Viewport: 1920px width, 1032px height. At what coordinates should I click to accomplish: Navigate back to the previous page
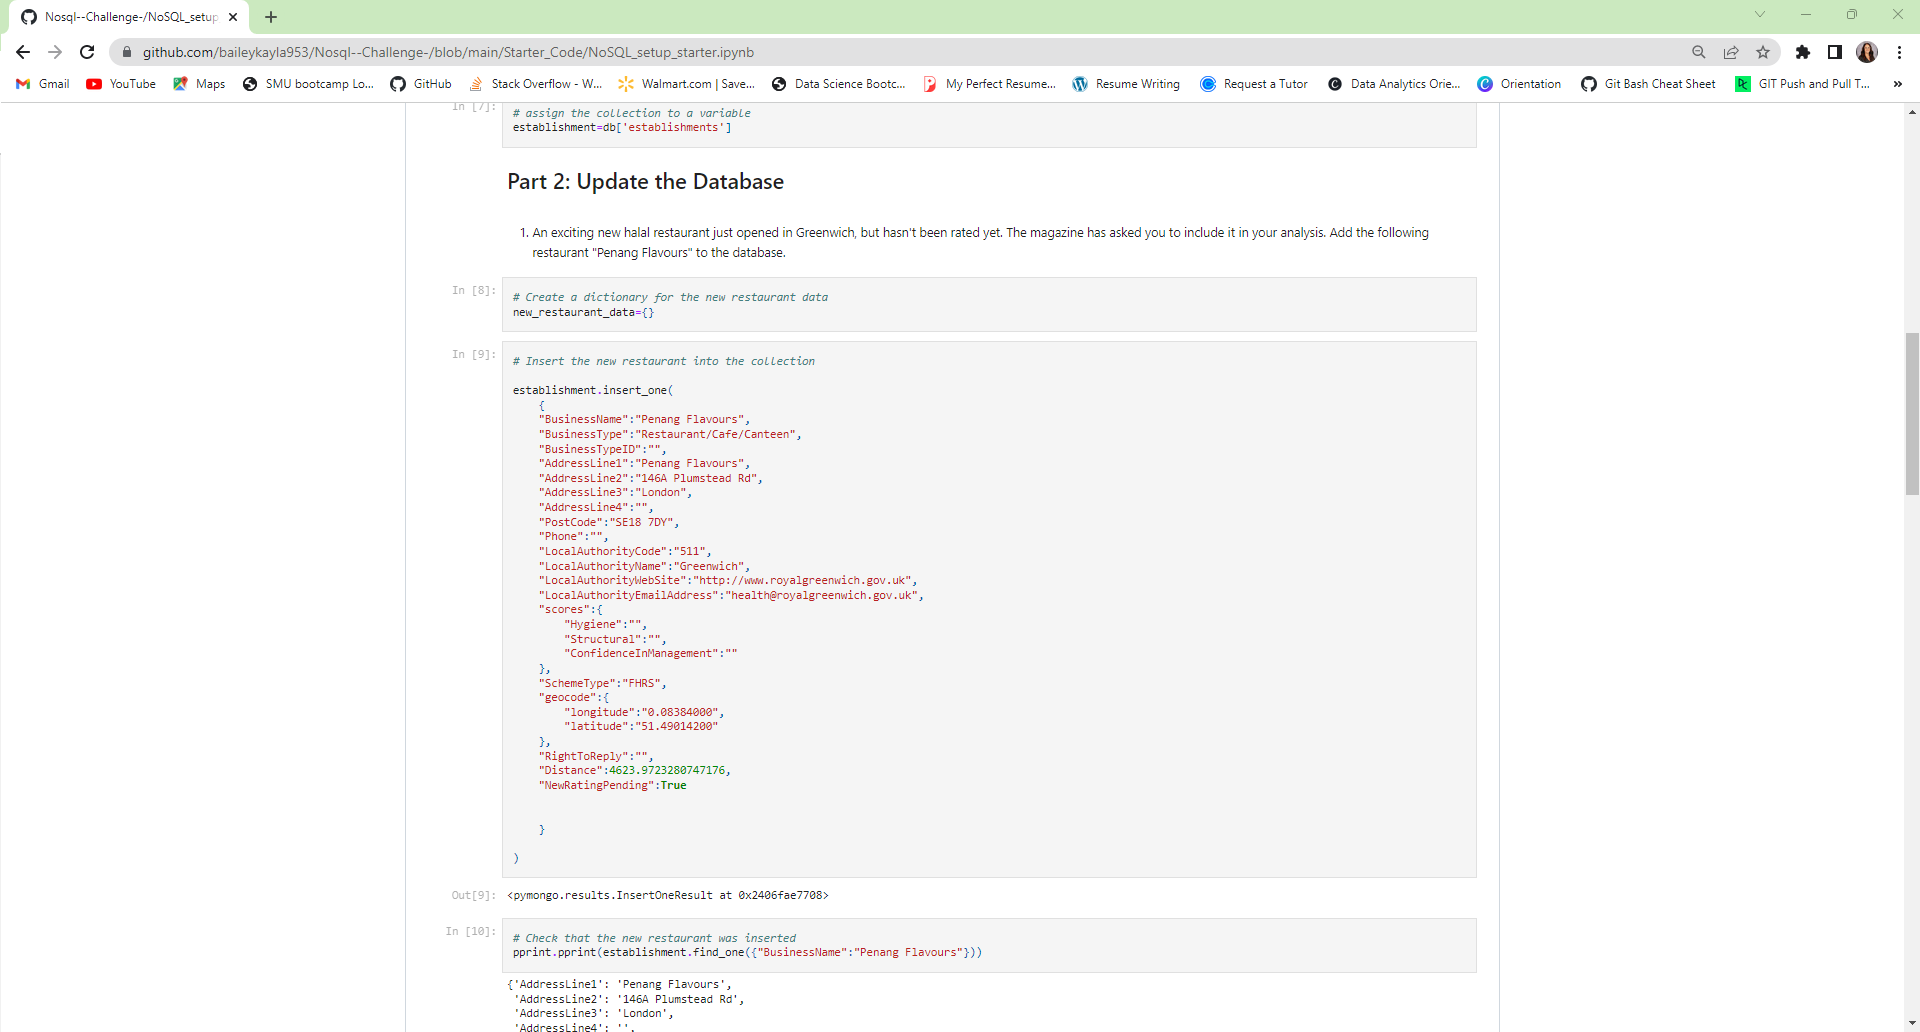pos(22,52)
